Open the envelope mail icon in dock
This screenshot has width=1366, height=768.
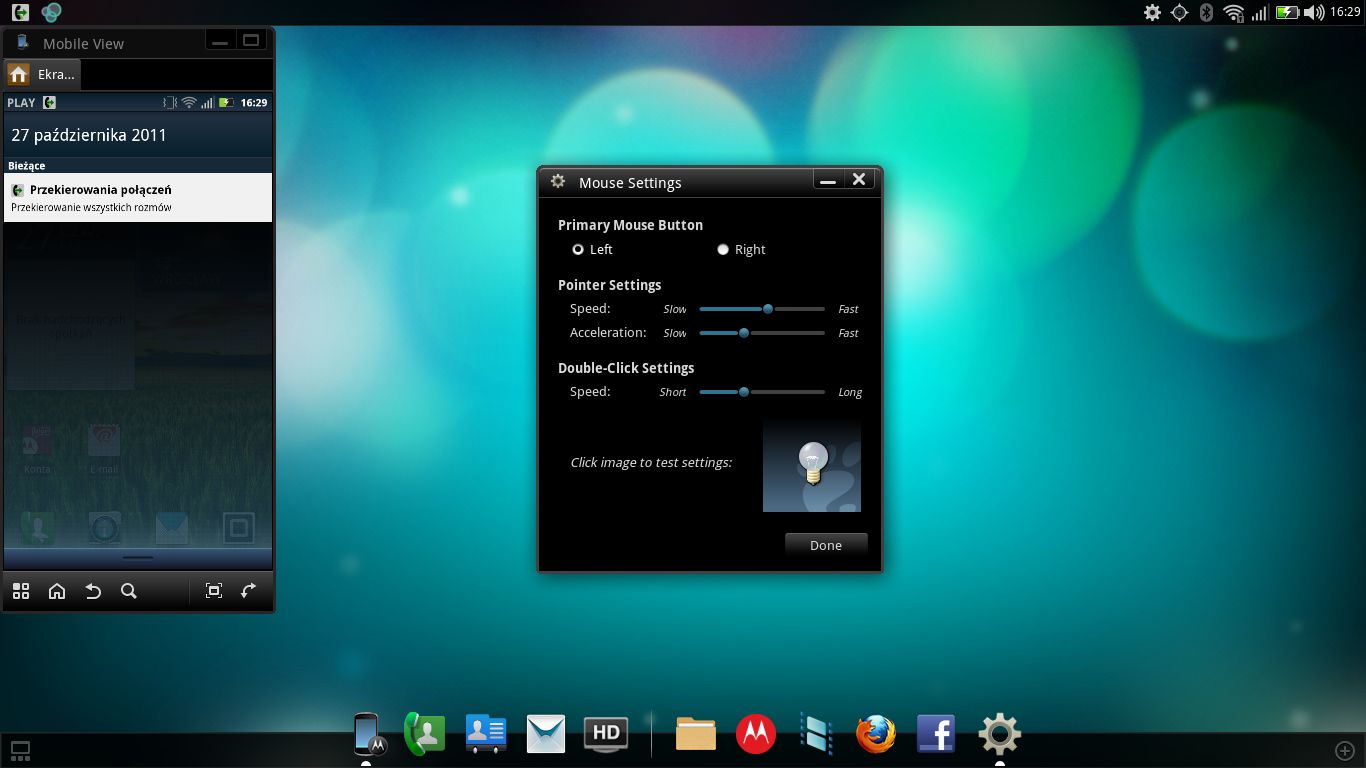pos(546,735)
